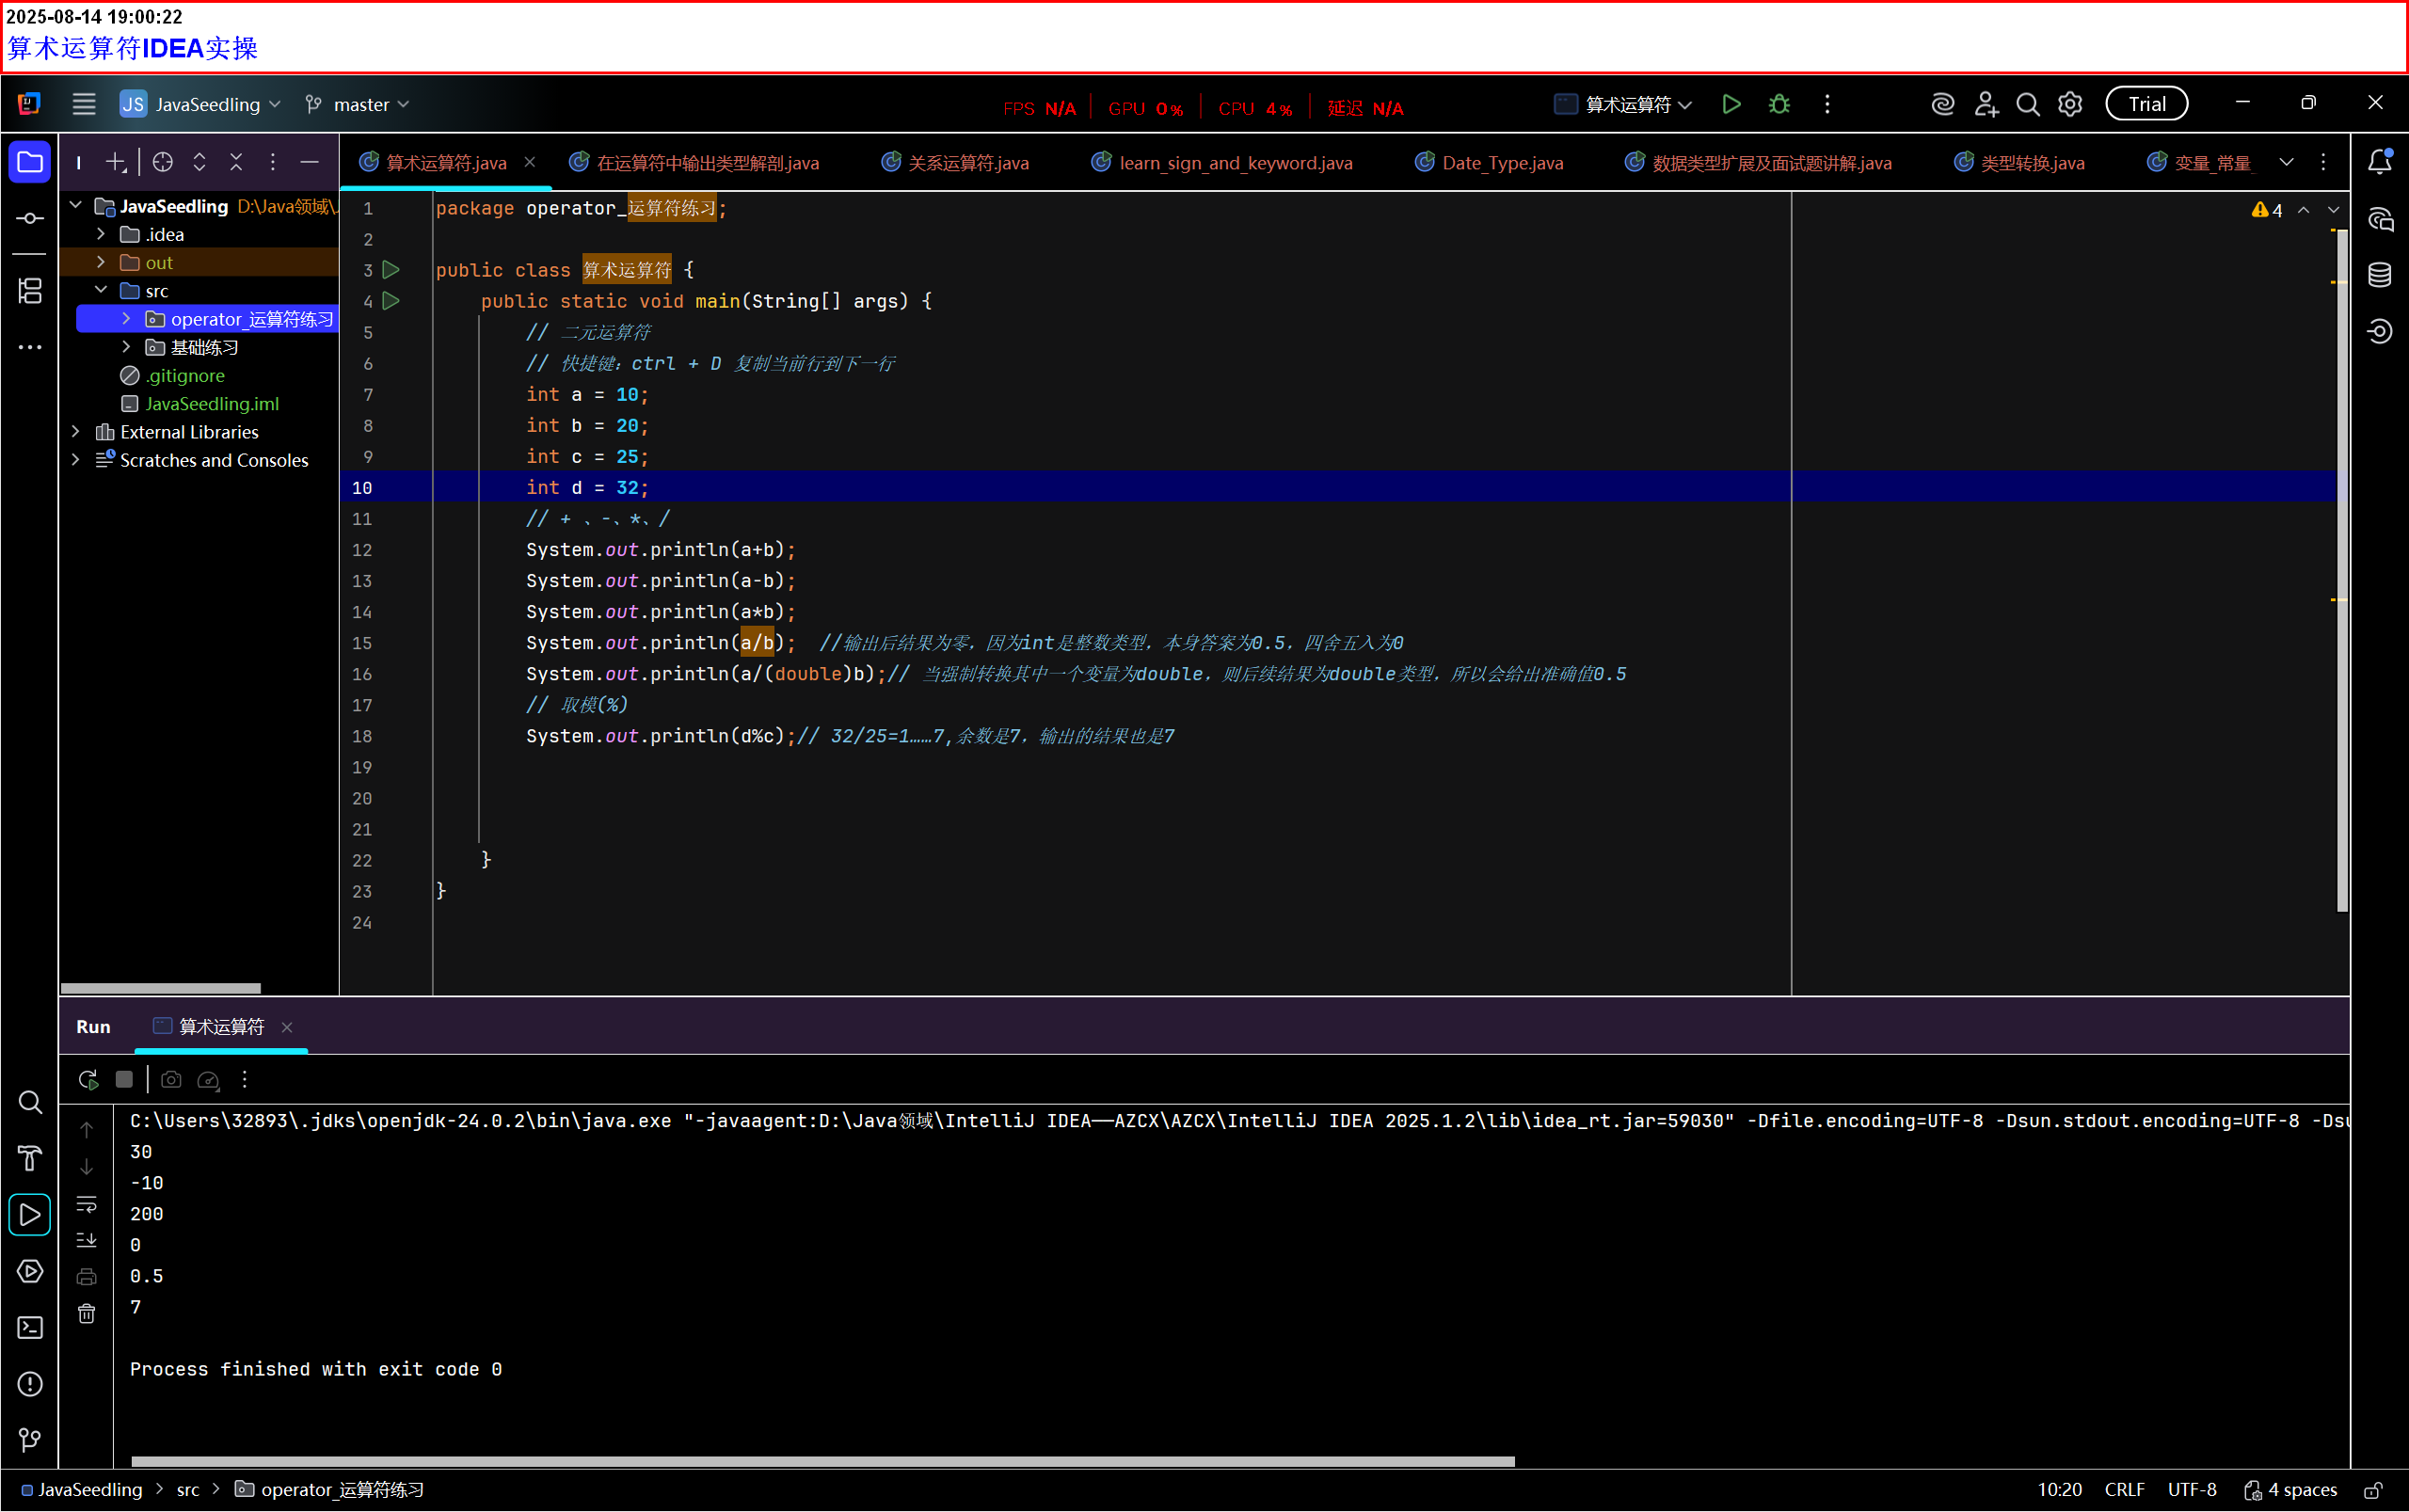
Task: Show more tool windows ellipsis
Action: (30, 347)
